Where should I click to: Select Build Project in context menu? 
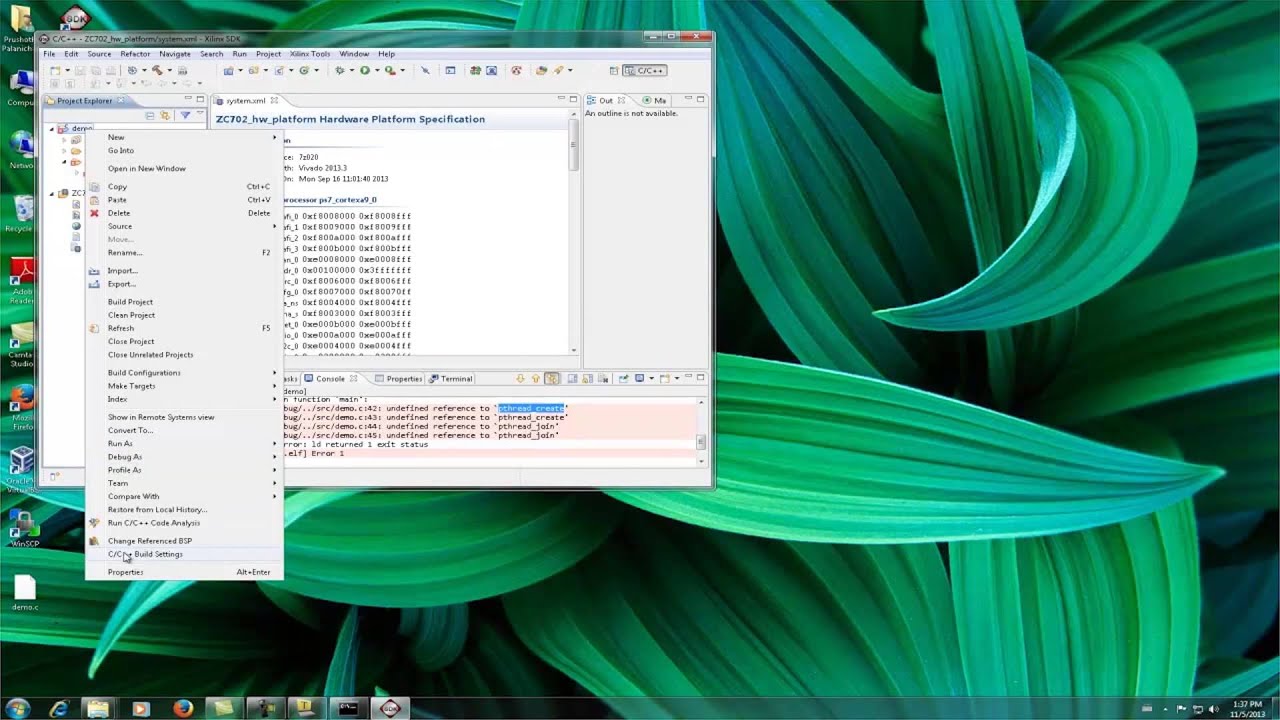point(184,302)
